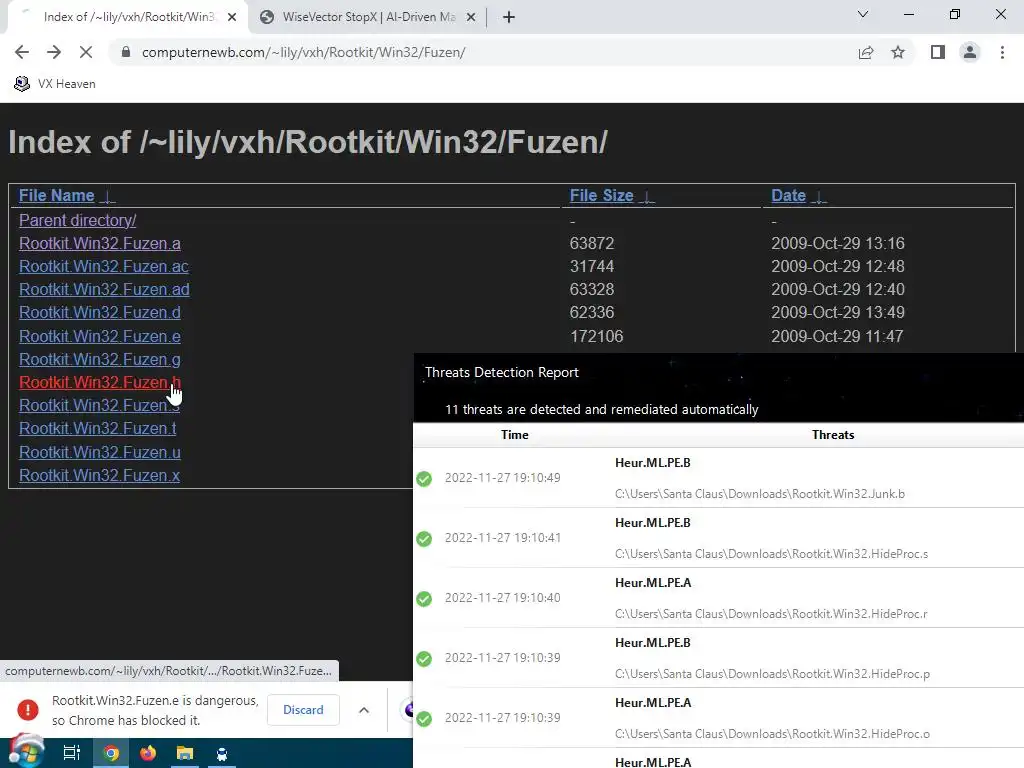
Task: Click descending arrow next to Date
Action: (820, 197)
